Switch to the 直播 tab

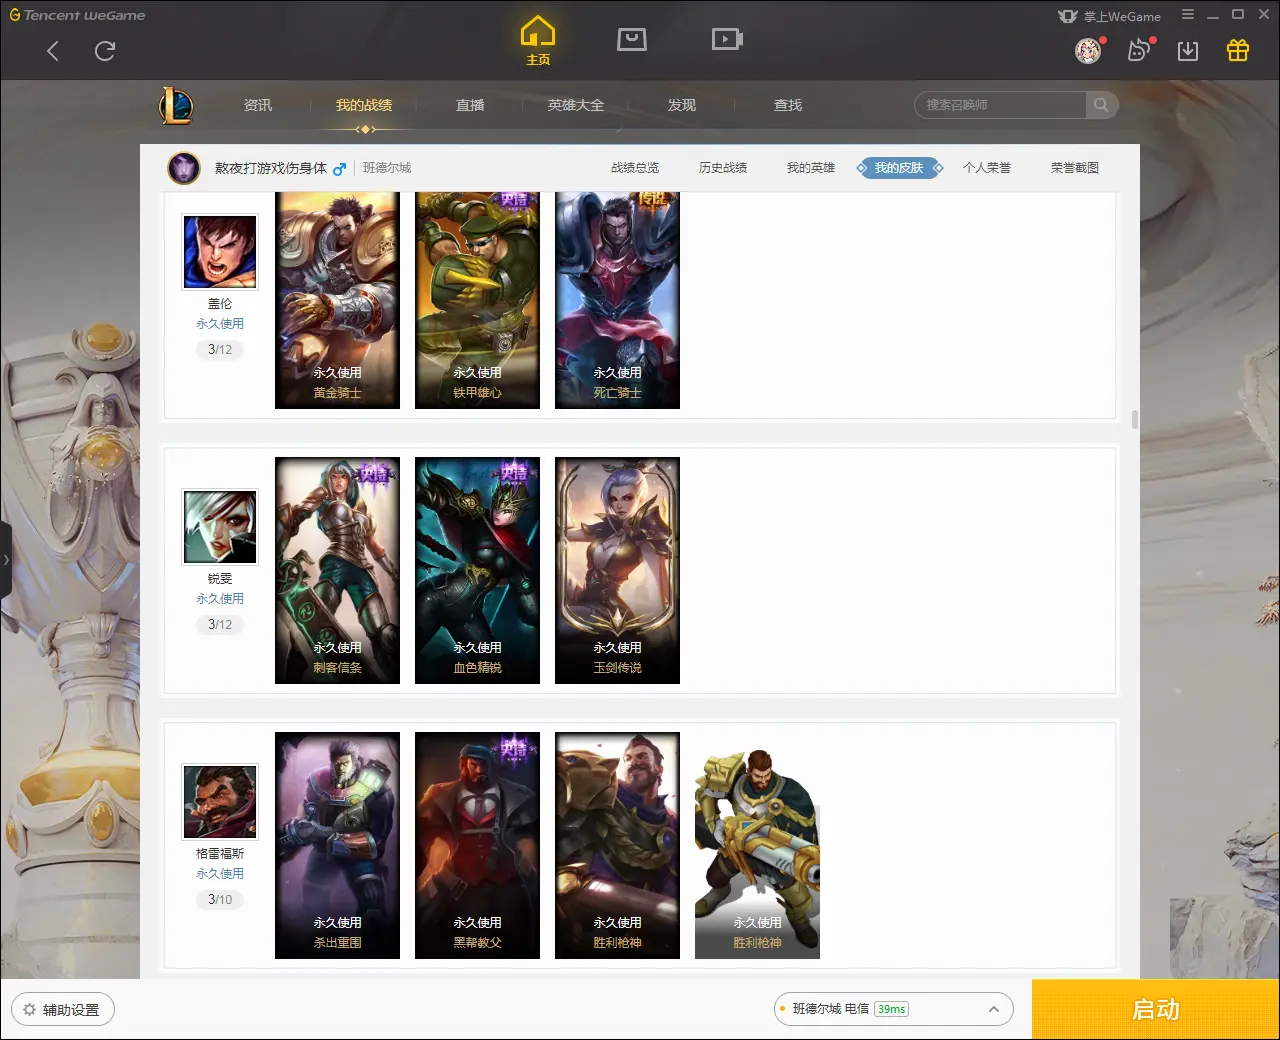[x=470, y=105]
